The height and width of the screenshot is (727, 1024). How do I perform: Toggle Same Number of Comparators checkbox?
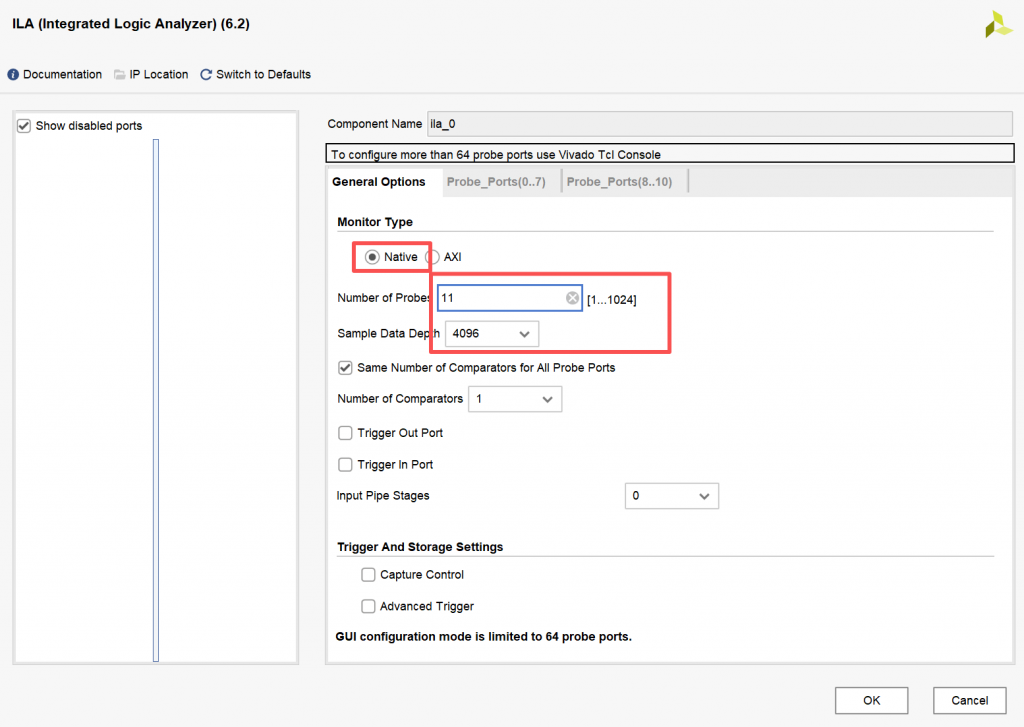[345, 368]
